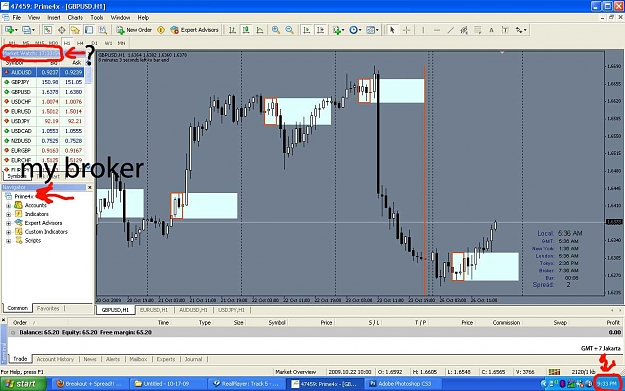Viewport: 625px width, 391px height.
Task: Click the New Order button
Action: 134,30
